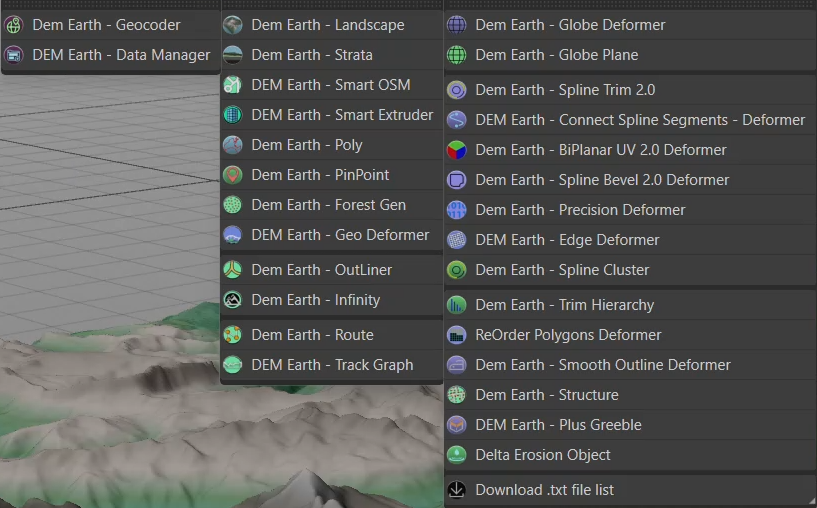Select BiPlanar UV 2.0 Deformer entry
Screen dimensions: 817x508
click(630, 150)
